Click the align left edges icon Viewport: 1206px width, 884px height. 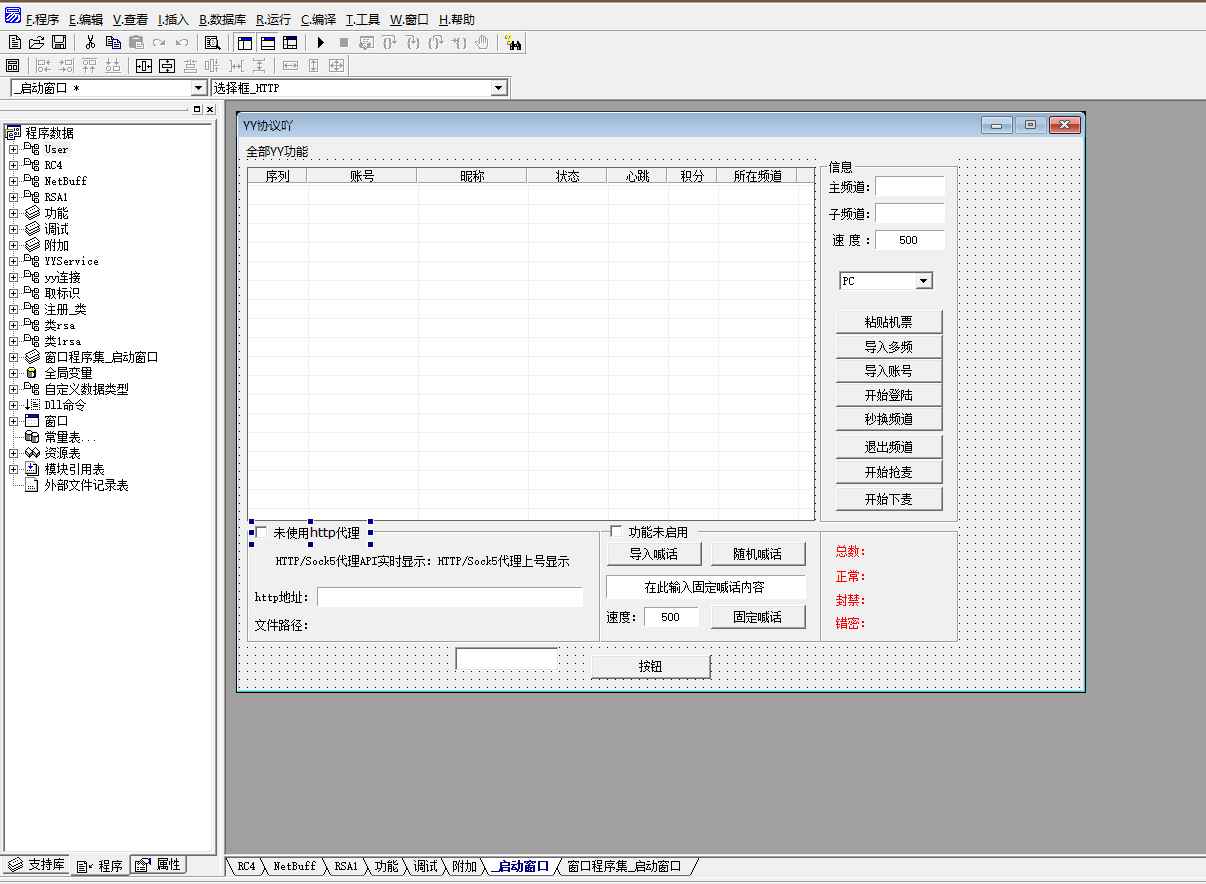click(43, 65)
